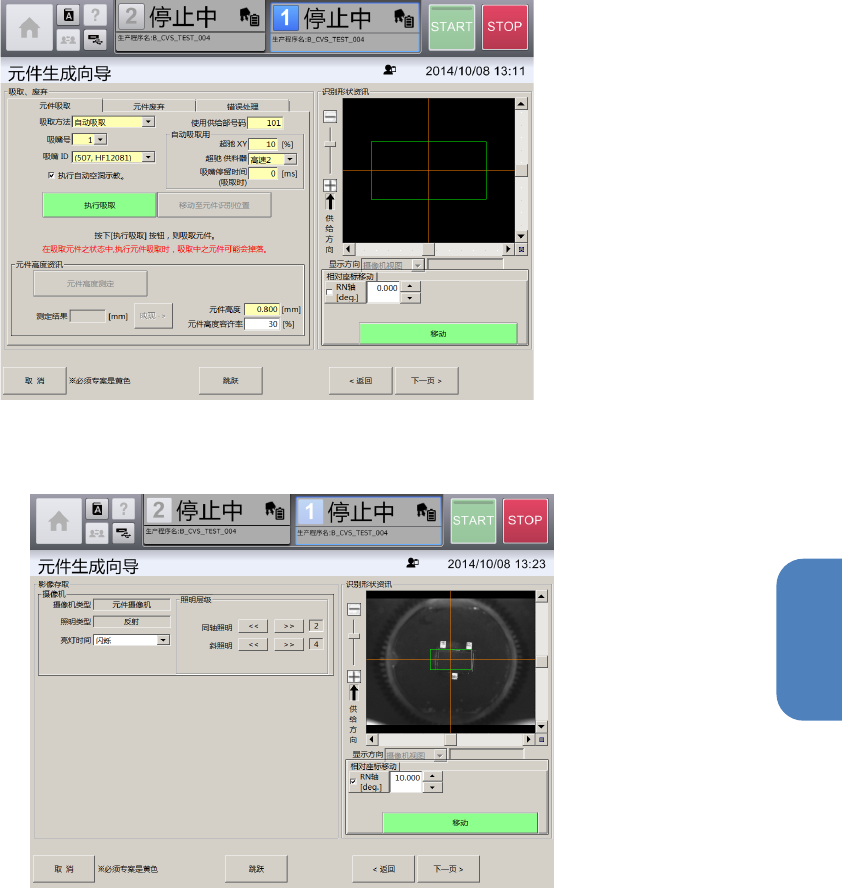Switch to 元件吸取 tab

pyautogui.click(x=55, y=106)
